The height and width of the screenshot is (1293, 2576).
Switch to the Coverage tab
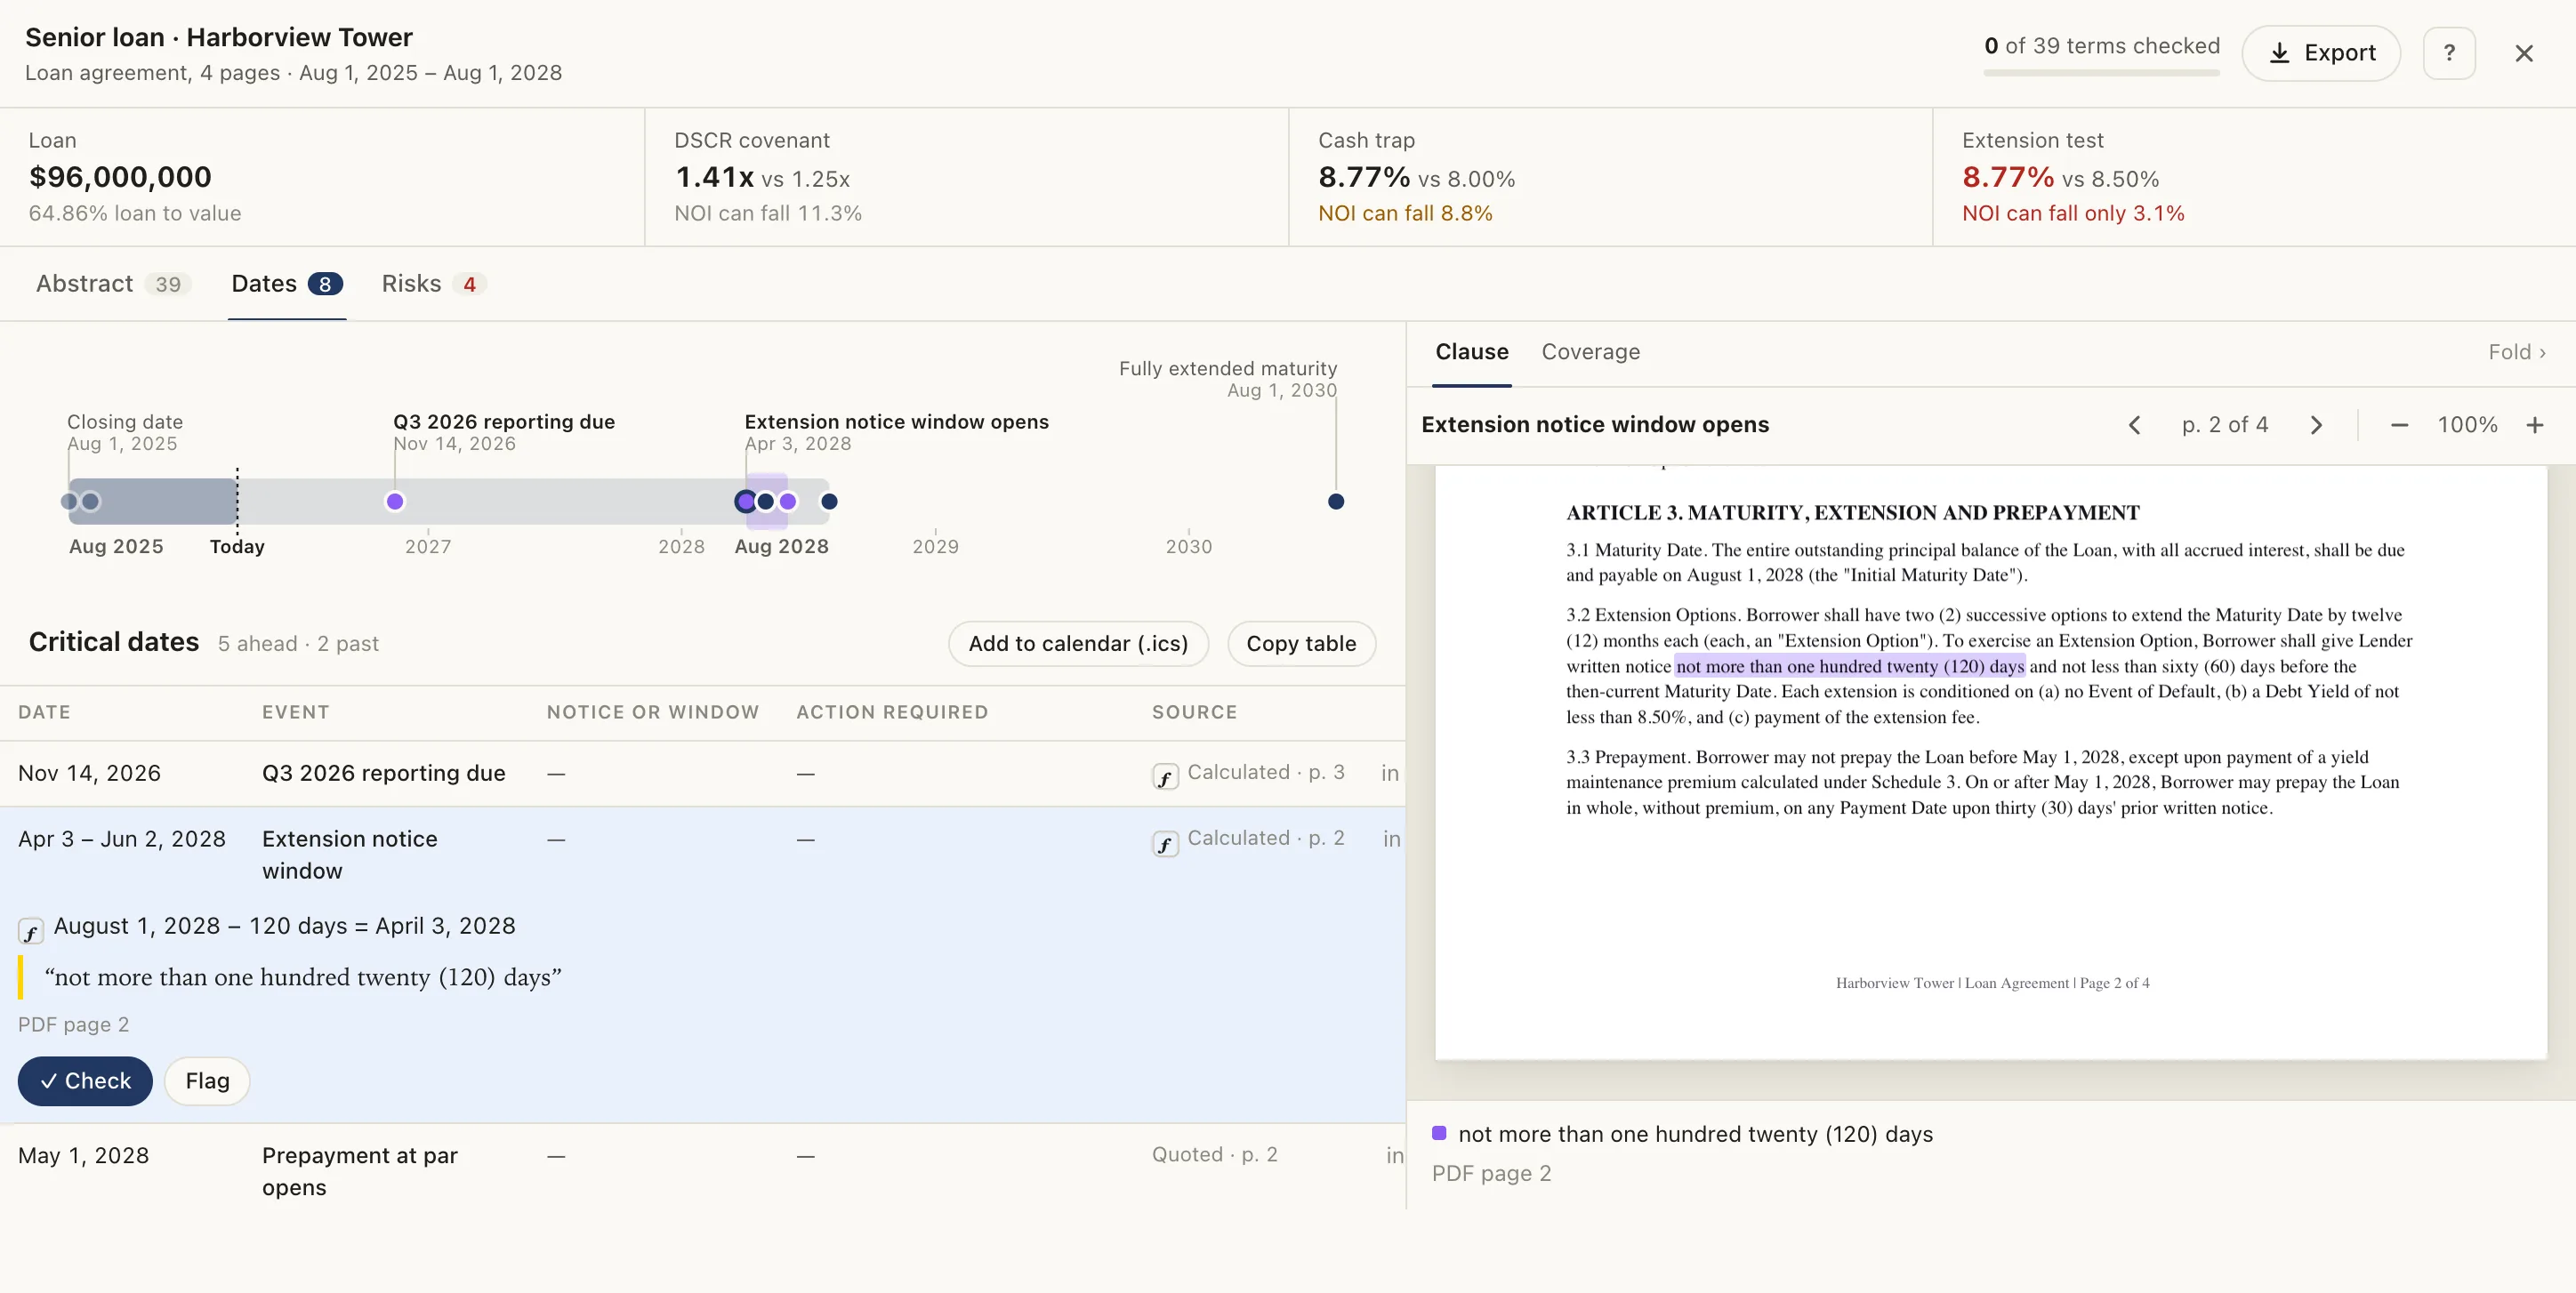point(1590,352)
